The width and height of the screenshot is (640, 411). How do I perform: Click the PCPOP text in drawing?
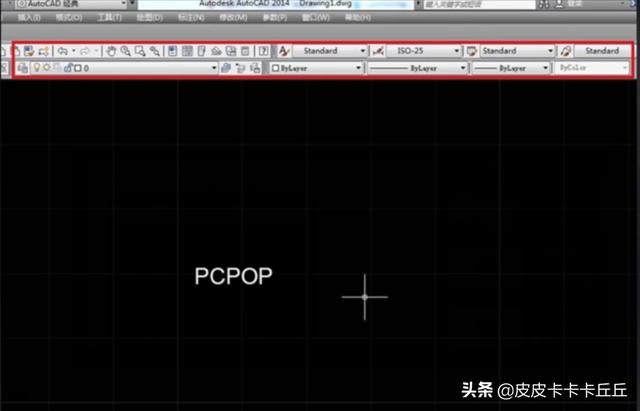[233, 276]
